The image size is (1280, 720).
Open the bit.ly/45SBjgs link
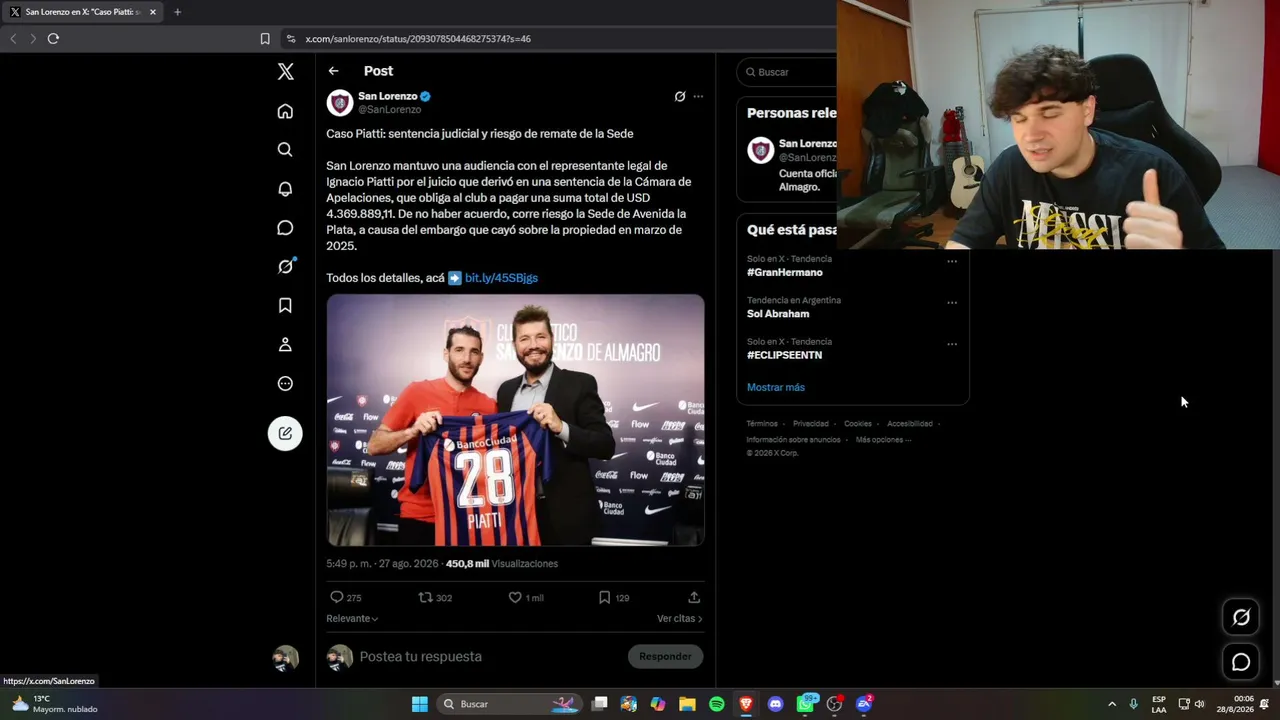501,278
